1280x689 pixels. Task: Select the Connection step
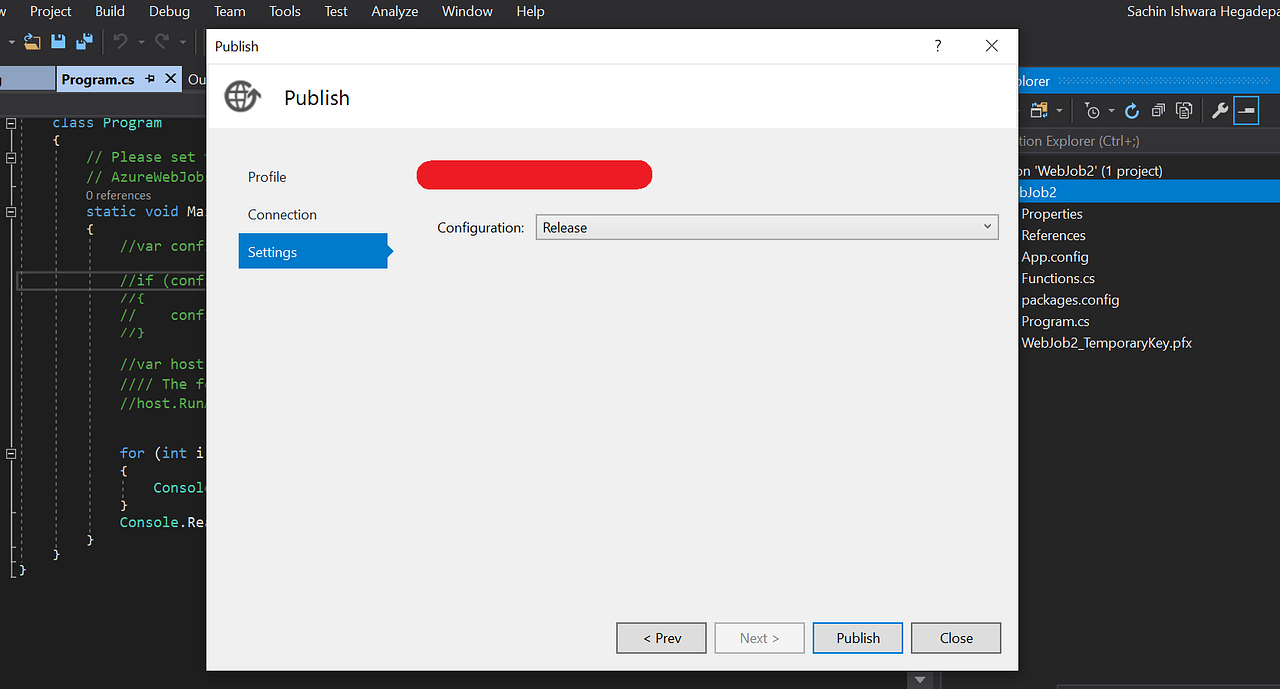tap(282, 215)
